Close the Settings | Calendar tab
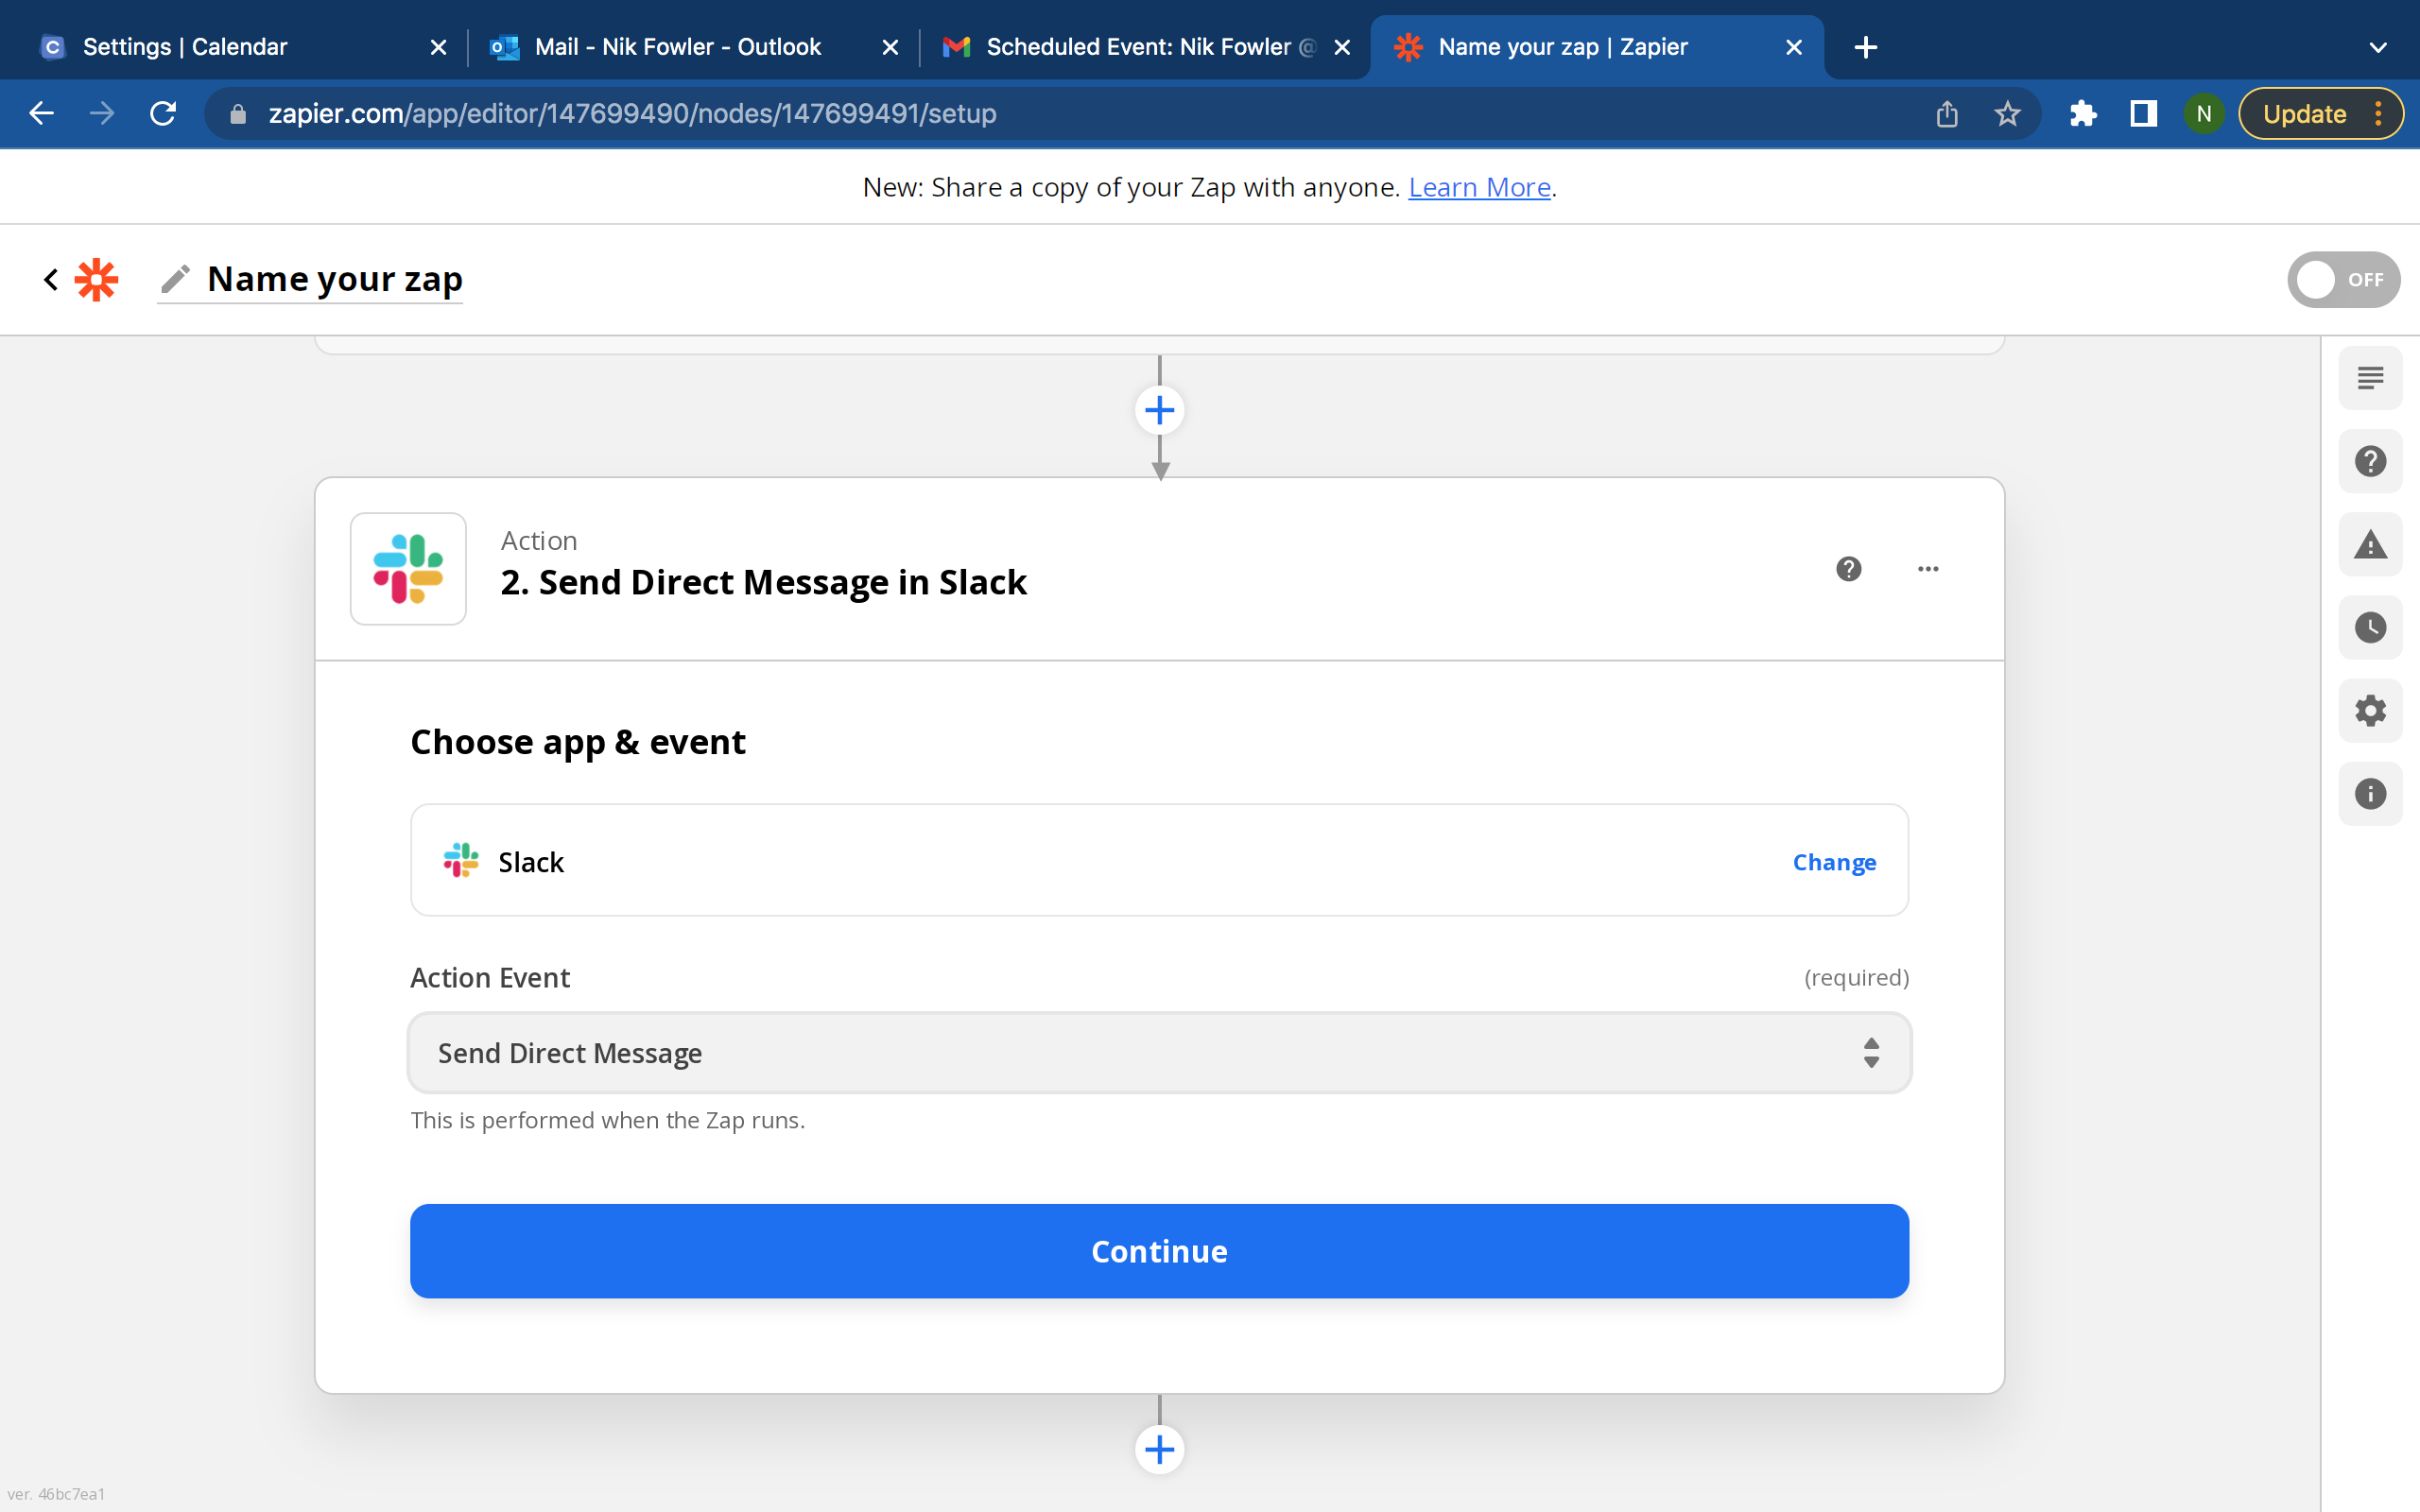The image size is (2420, 1512). tap(438, 47)
